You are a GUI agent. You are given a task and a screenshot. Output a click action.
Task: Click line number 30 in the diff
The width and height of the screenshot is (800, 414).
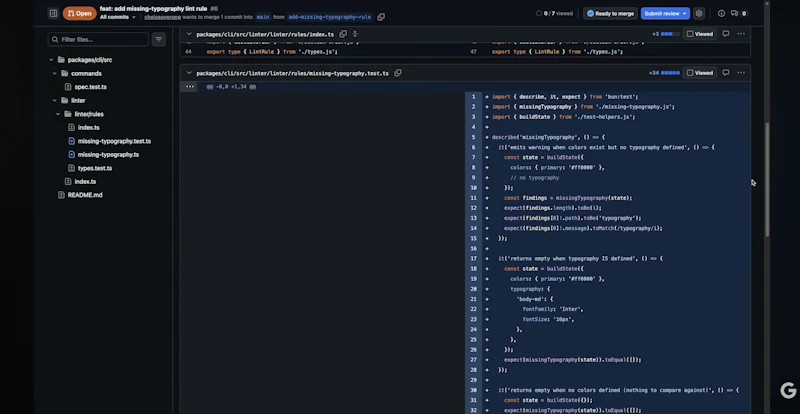coord(473,390)
